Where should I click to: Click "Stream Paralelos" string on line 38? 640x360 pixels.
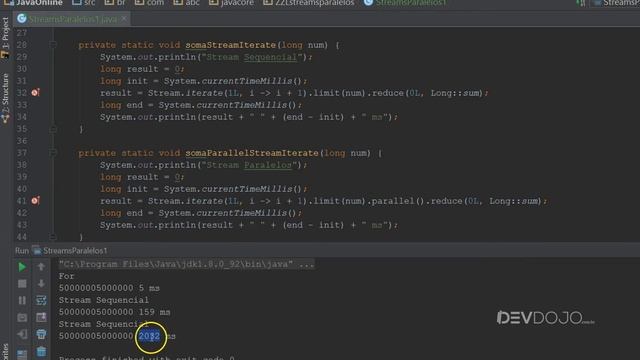[249, 165]
